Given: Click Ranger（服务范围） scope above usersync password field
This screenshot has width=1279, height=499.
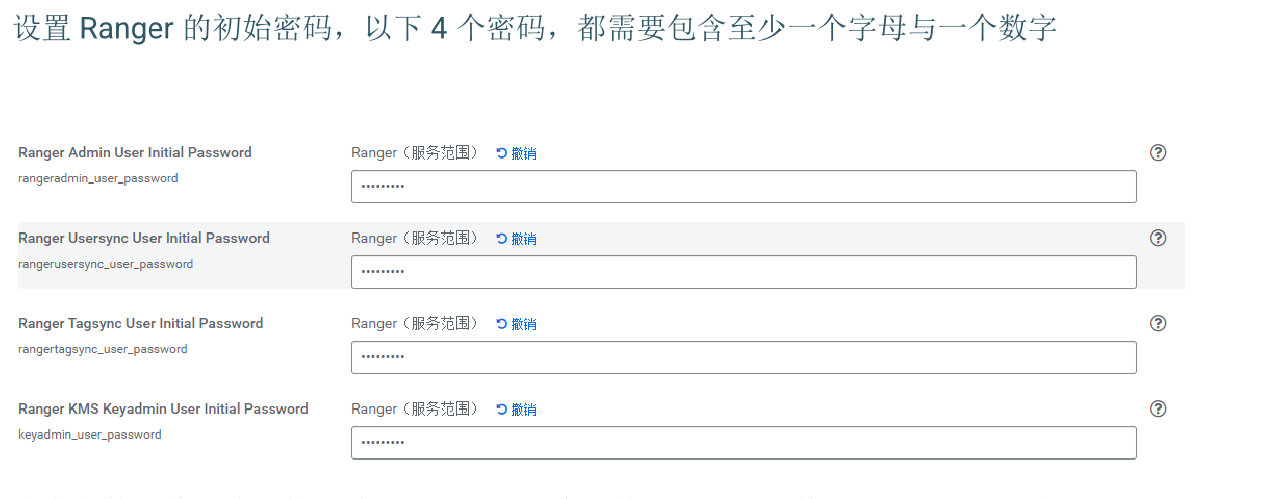Looking at the screenshot, I should [415, 238].
